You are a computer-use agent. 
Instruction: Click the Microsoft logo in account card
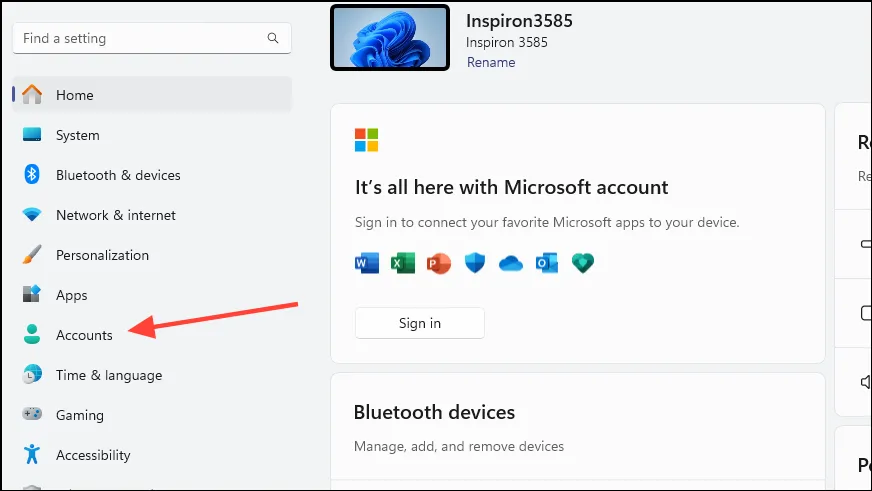tap(367, 139)
